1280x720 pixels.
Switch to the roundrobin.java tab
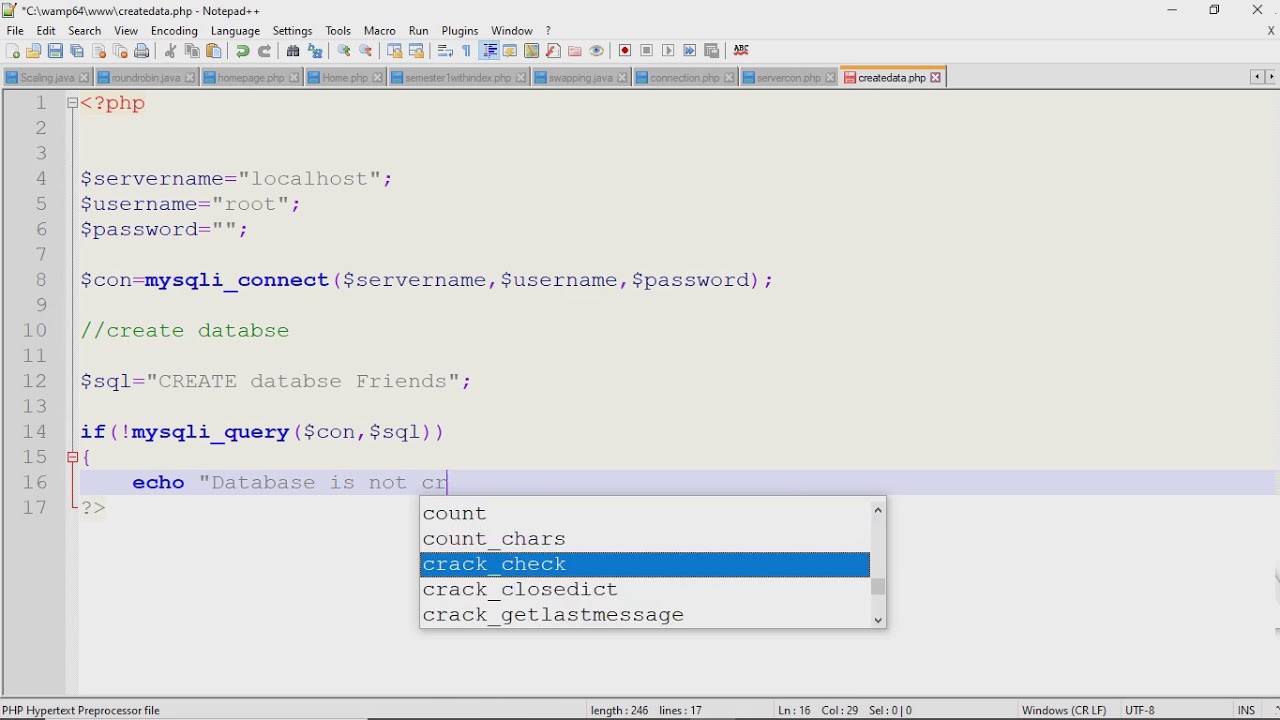pos(145,78)
